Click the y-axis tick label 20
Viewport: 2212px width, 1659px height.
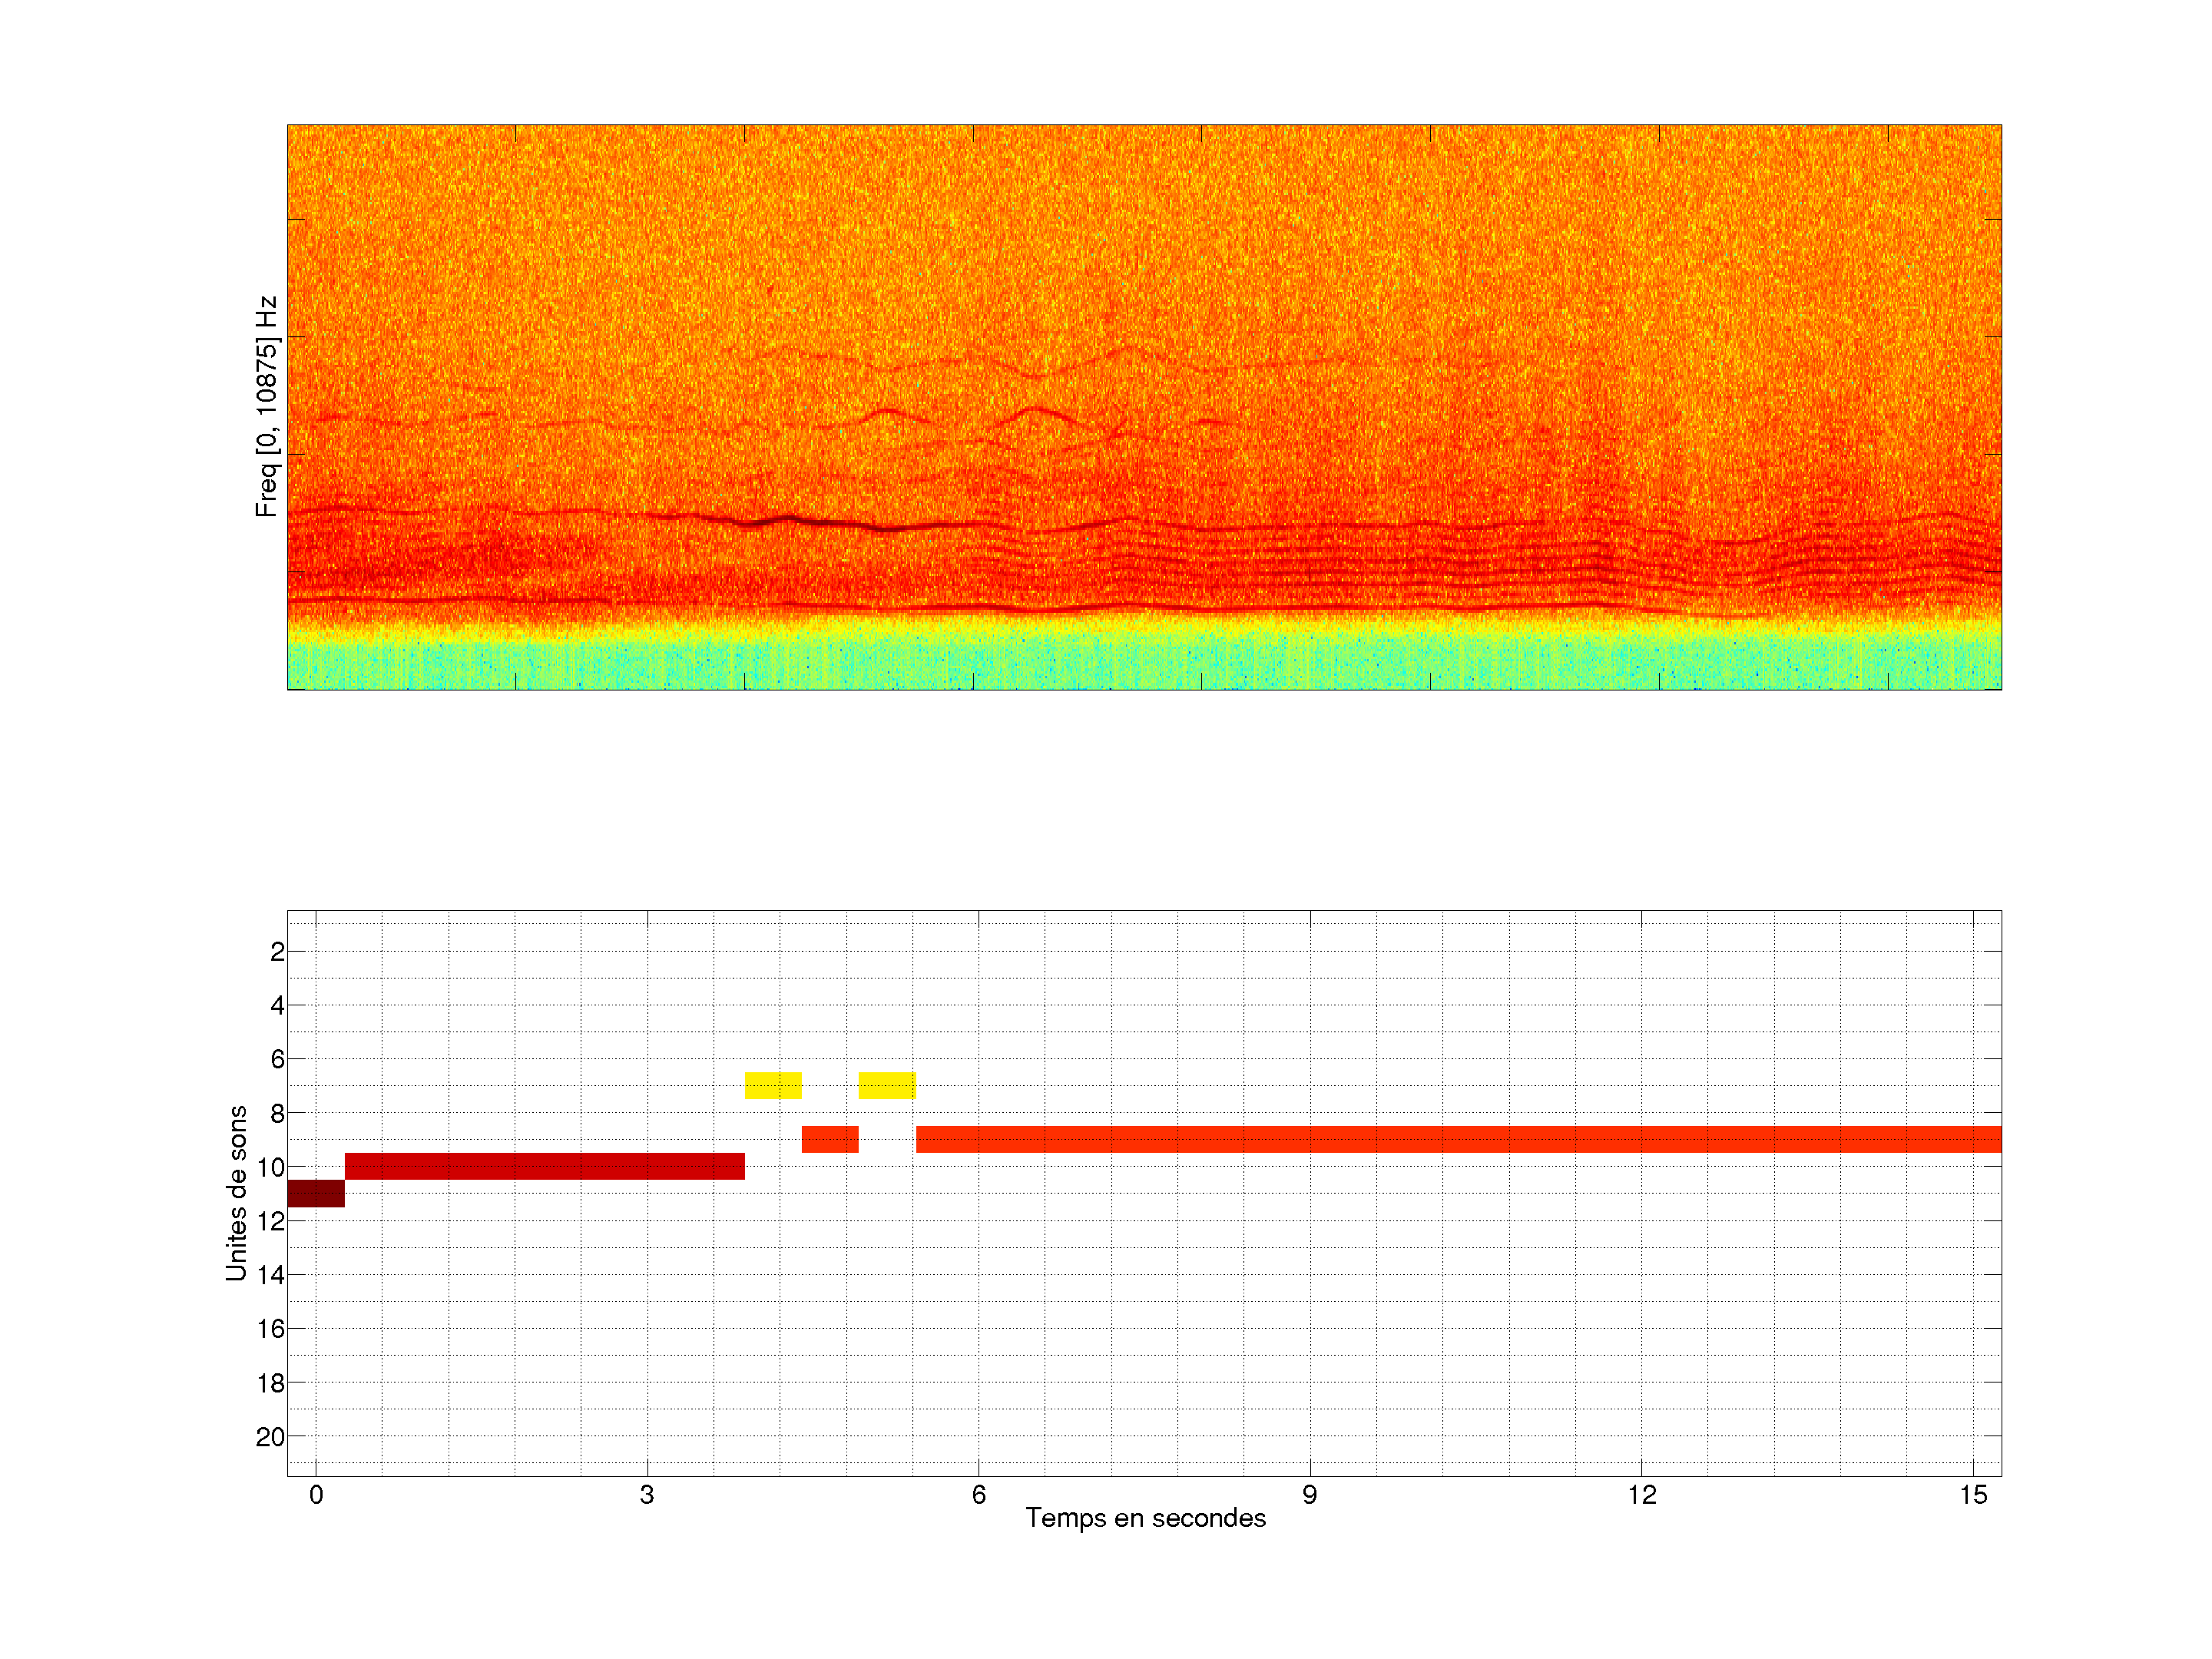point(270,1437)
